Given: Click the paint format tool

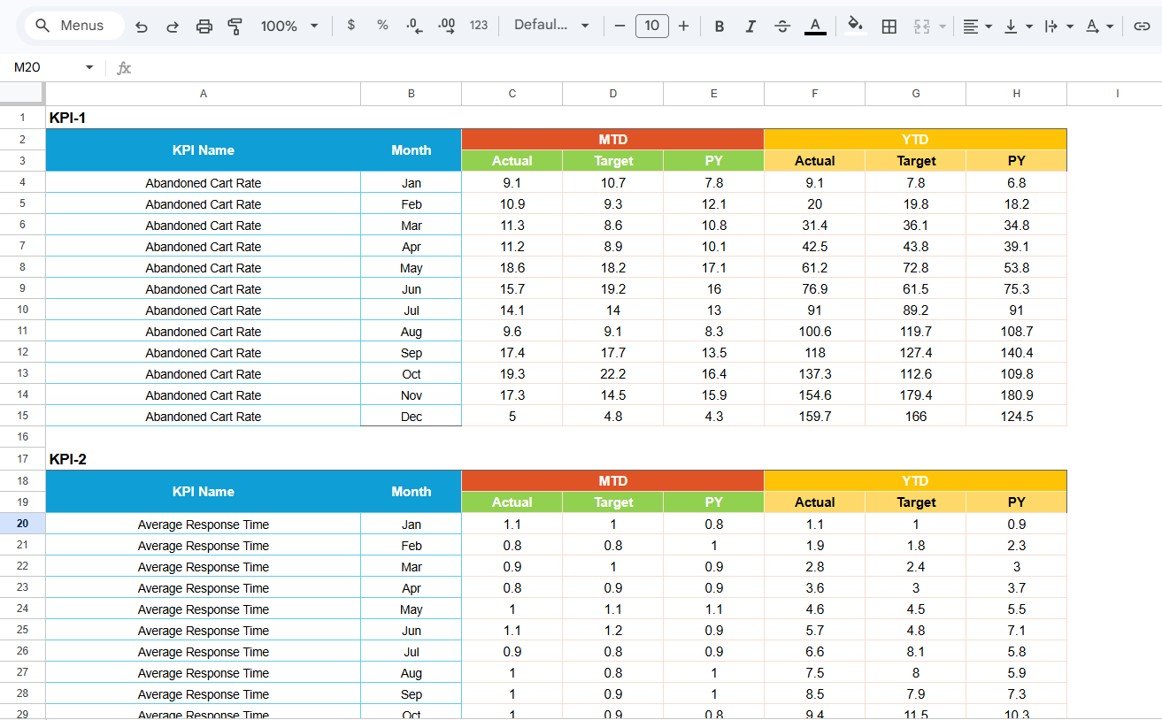Looking at the screenshot, I should (x=235, y=25).
